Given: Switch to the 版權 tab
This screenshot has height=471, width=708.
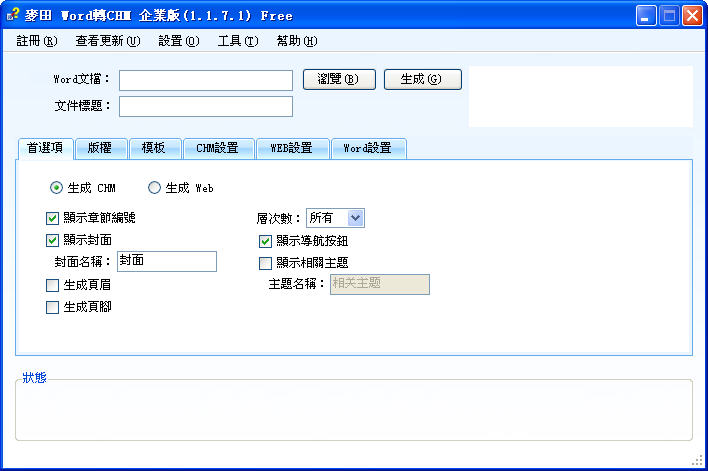Looking at the screenshot, I should [101, 149].
